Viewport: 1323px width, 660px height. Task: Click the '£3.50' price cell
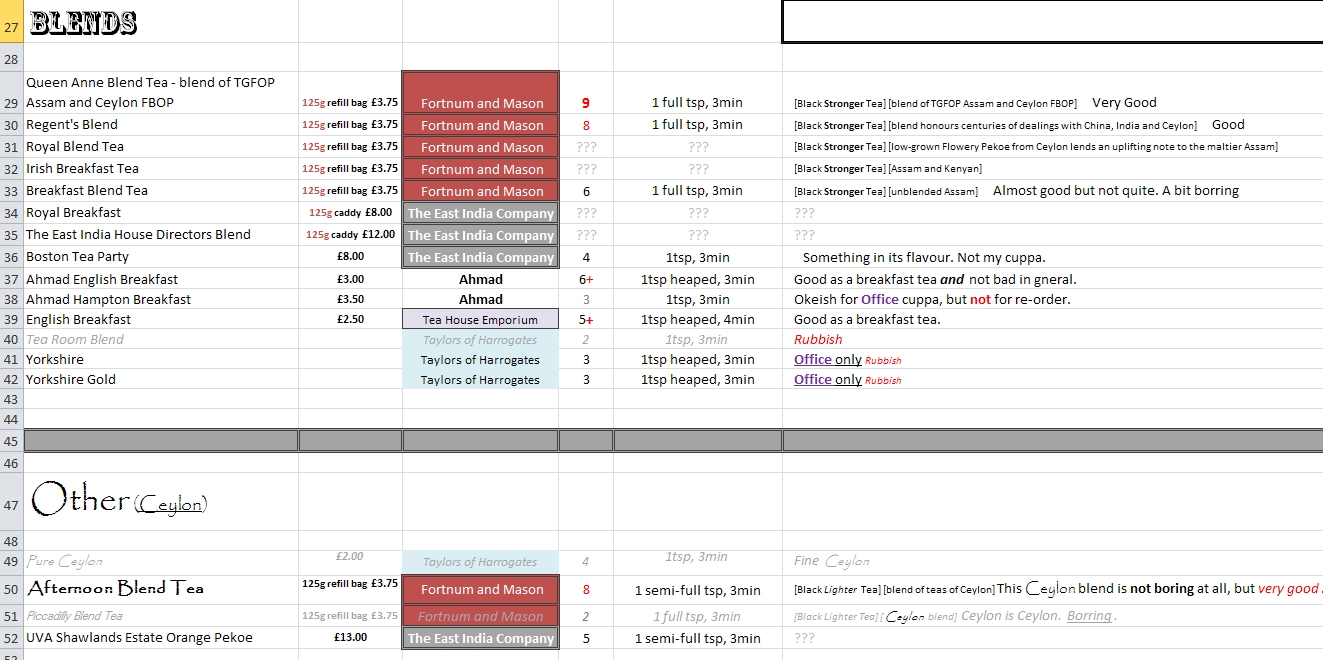(x=351, y=299)
